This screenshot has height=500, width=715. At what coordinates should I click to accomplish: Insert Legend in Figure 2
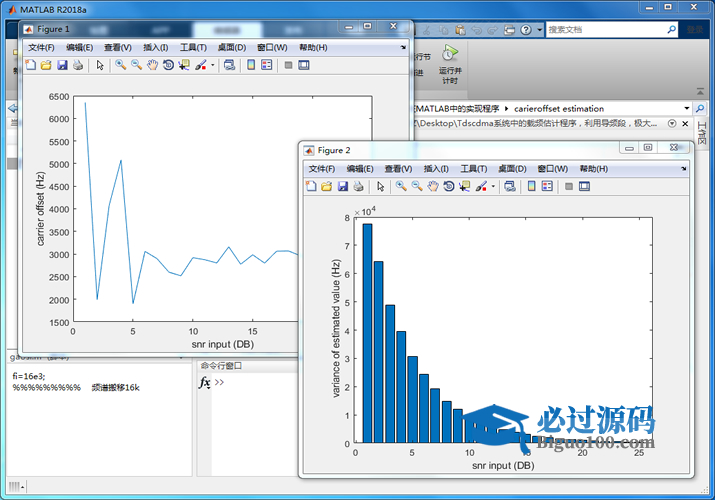(547, 186)
